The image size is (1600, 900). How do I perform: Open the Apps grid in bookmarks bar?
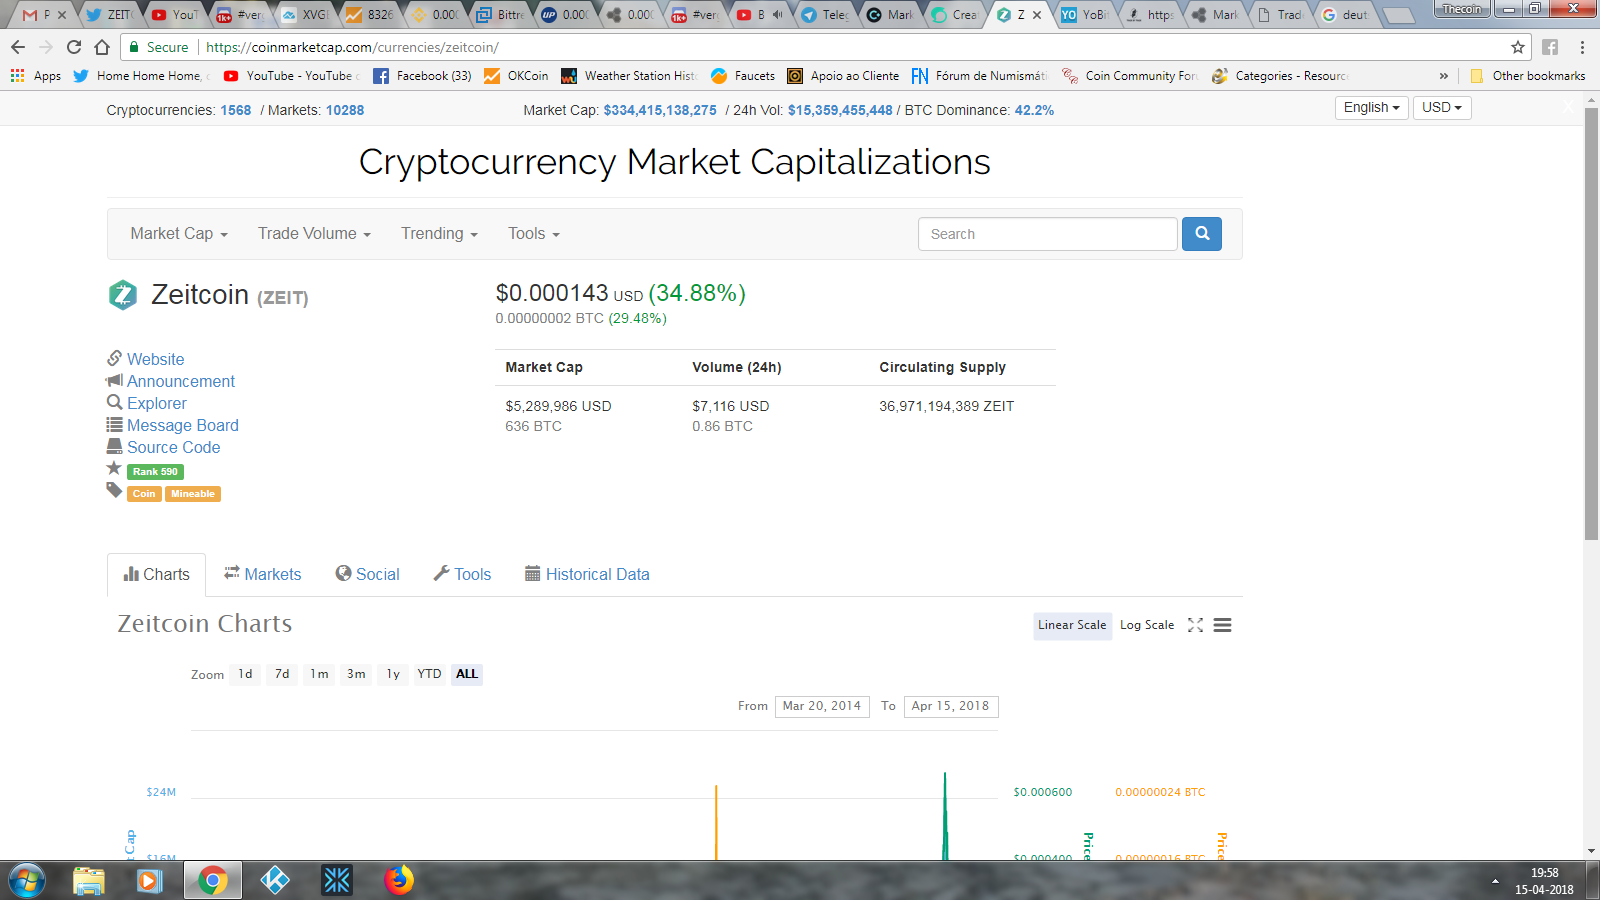click(36, 76)
